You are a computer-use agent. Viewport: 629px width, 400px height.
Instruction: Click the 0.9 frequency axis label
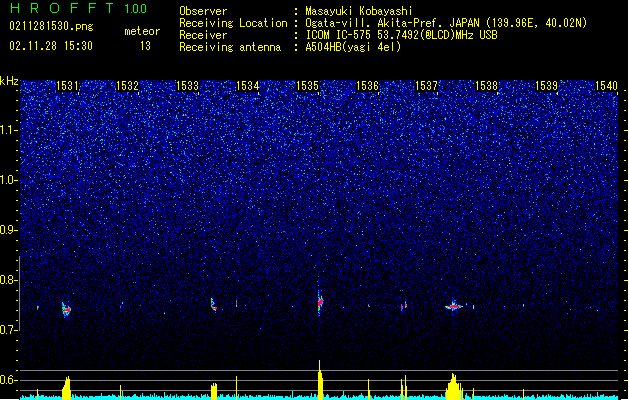[9, 230]
